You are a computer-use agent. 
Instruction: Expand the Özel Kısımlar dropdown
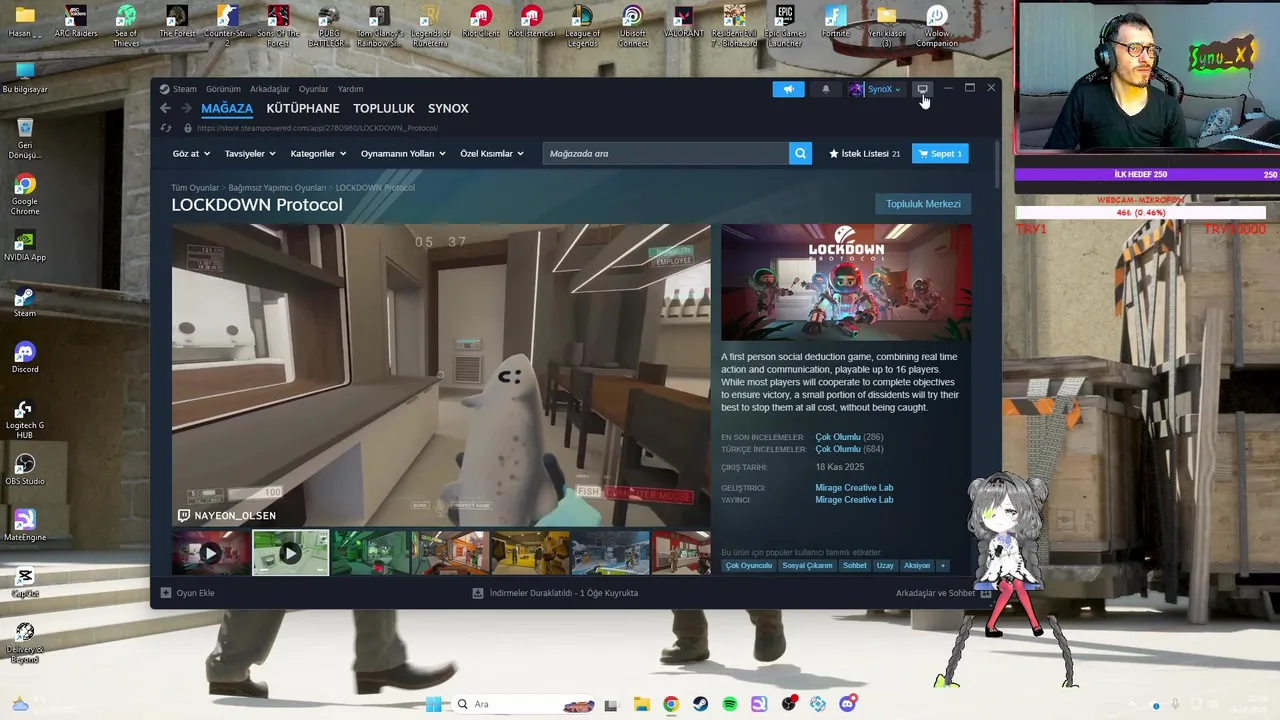[491, 153]
